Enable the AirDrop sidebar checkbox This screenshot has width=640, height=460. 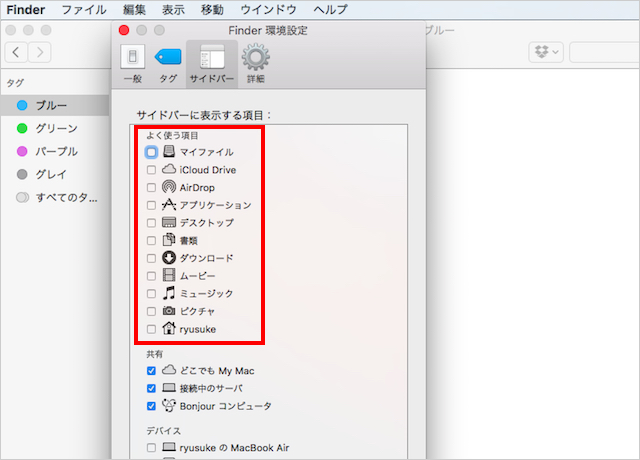tap(151, 187)
